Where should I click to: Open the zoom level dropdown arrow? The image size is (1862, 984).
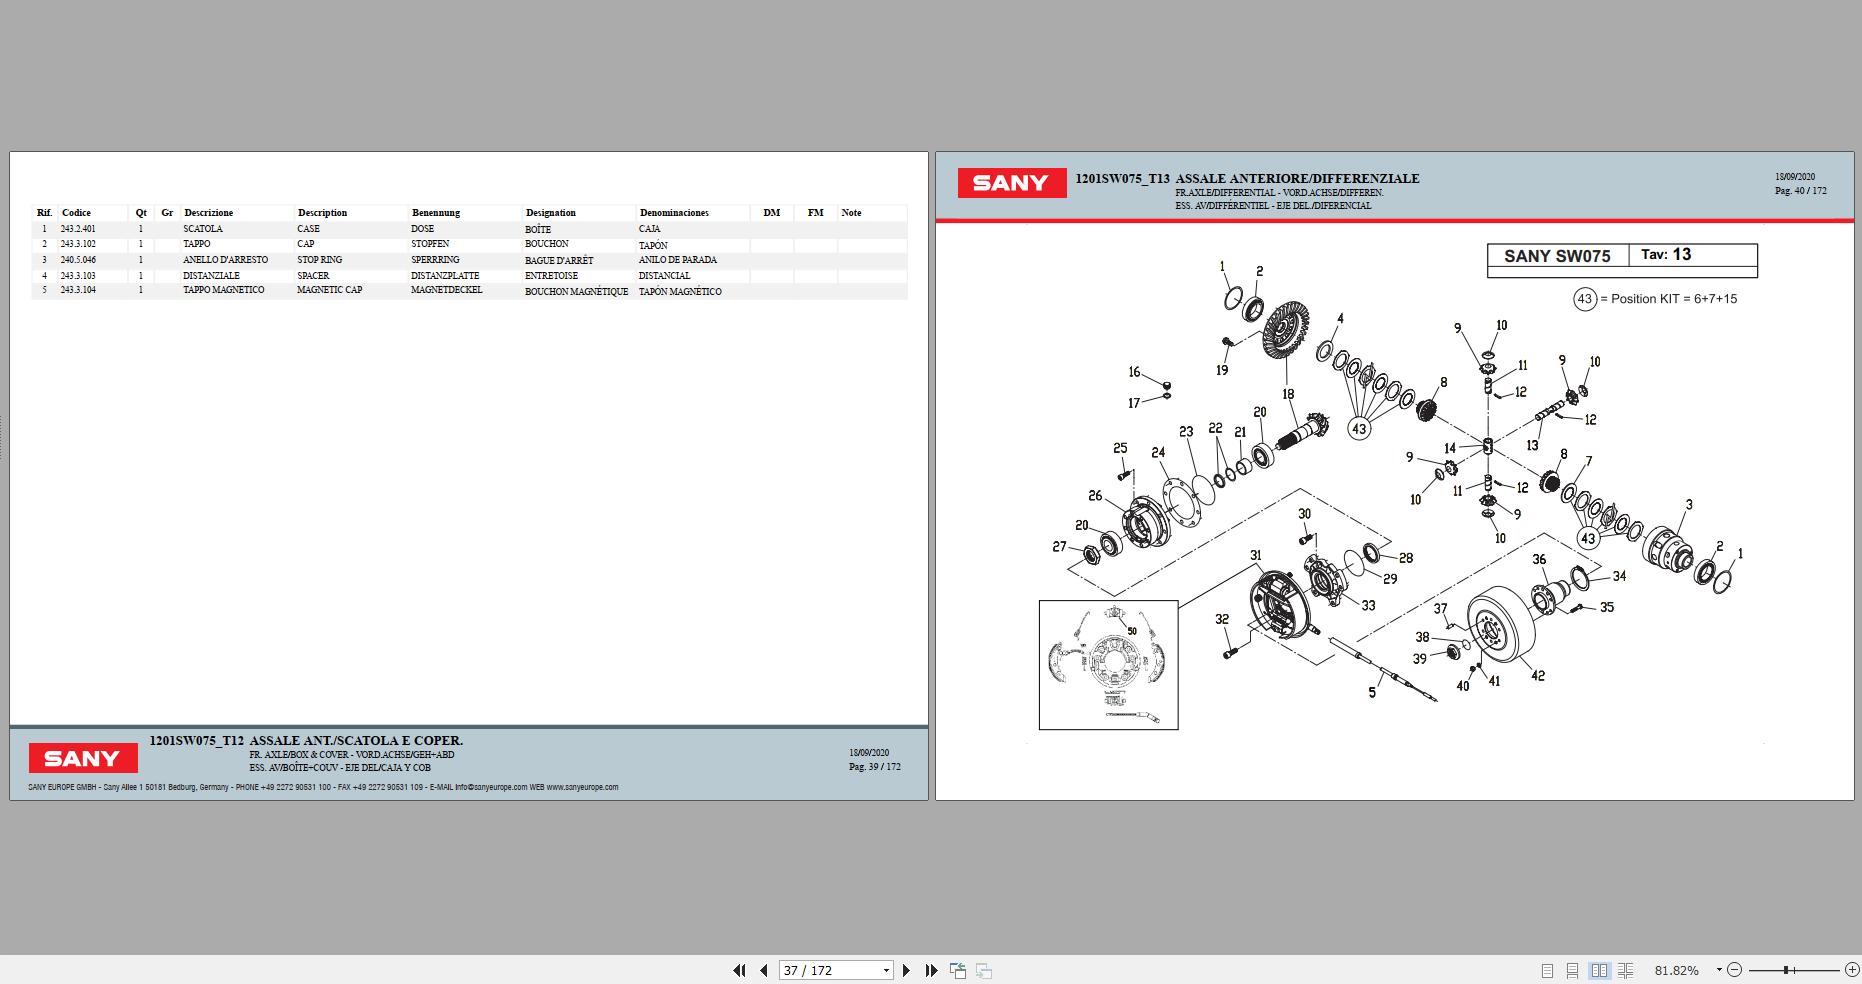tap(1719, 970)
